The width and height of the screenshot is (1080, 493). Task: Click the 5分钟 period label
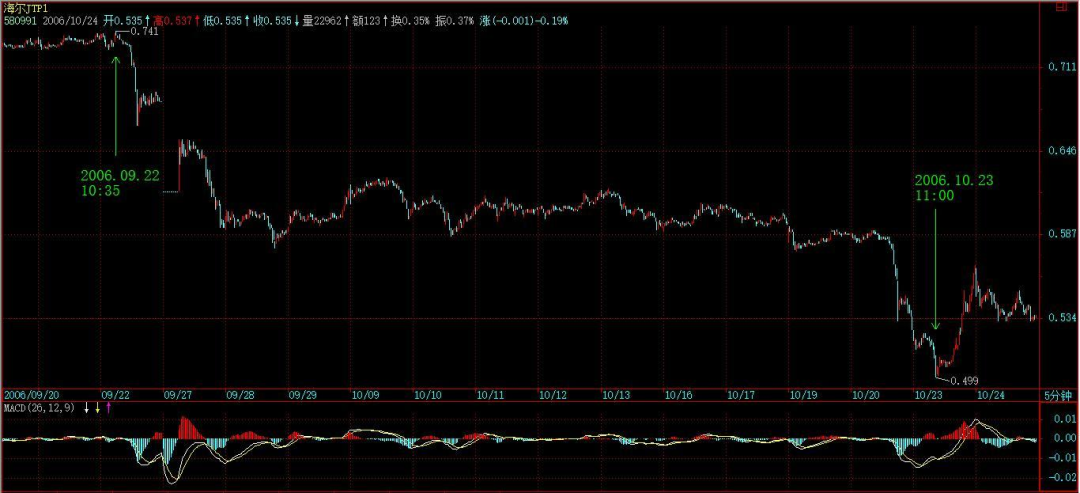[1056, 395]
